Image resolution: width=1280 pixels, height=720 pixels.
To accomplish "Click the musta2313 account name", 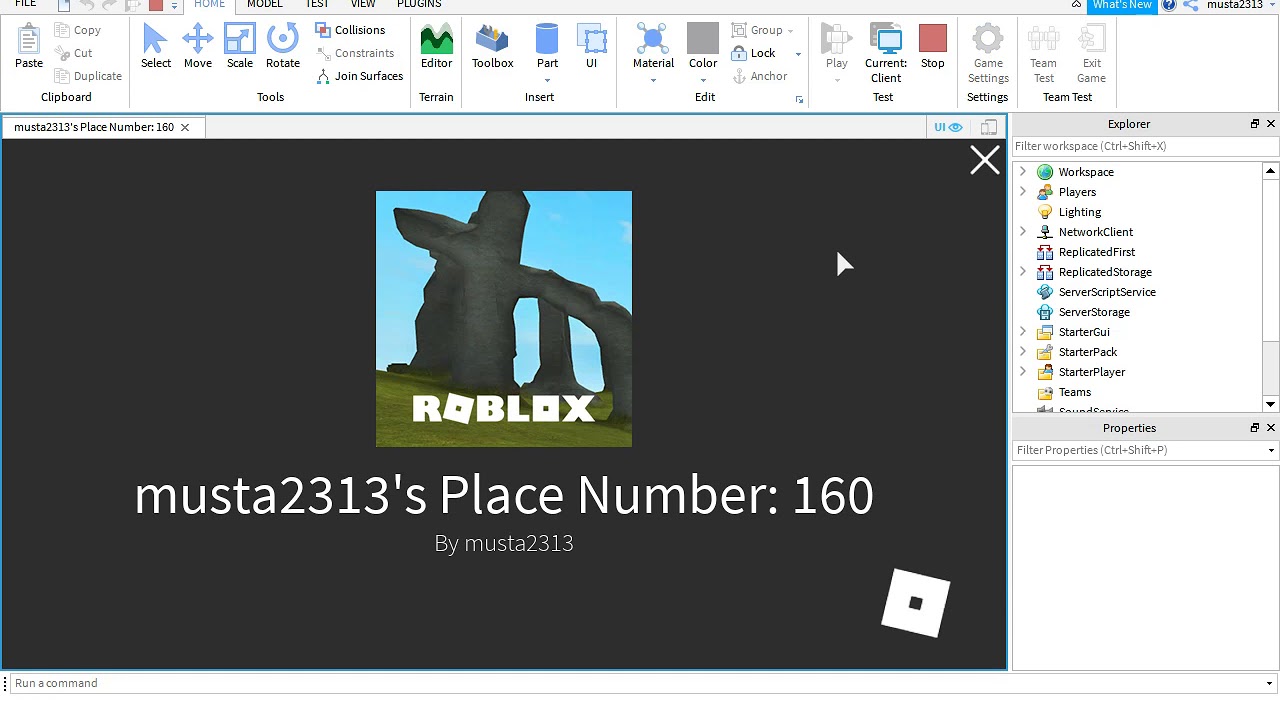I will click(x=1234, y=5).
